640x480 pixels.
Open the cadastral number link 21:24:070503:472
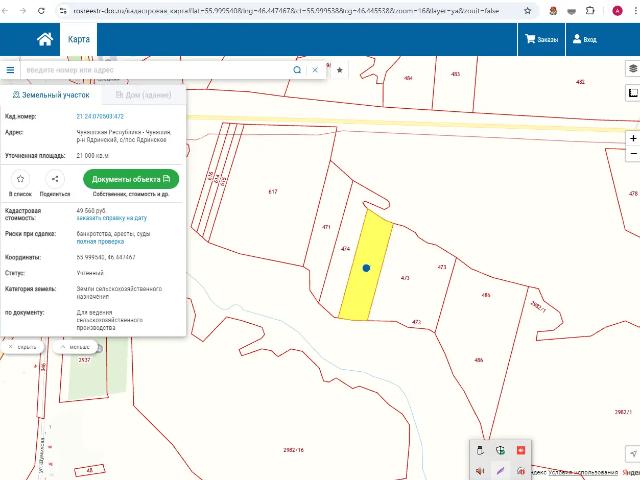[x=100, y=116]
